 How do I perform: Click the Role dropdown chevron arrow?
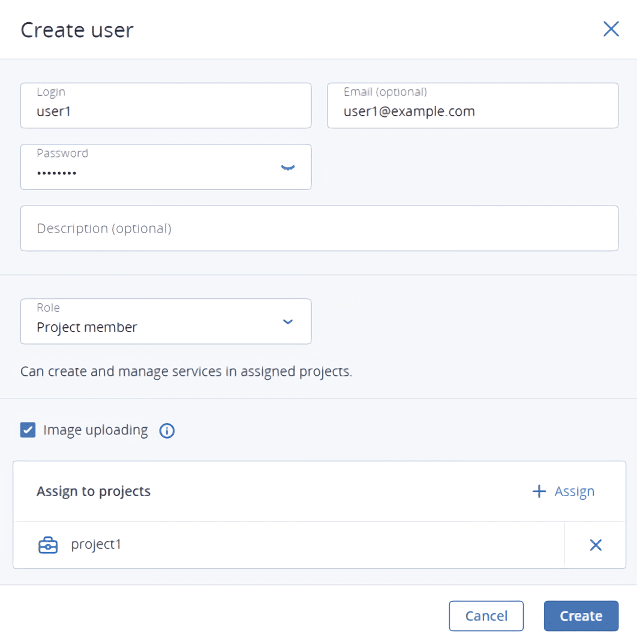288,322
